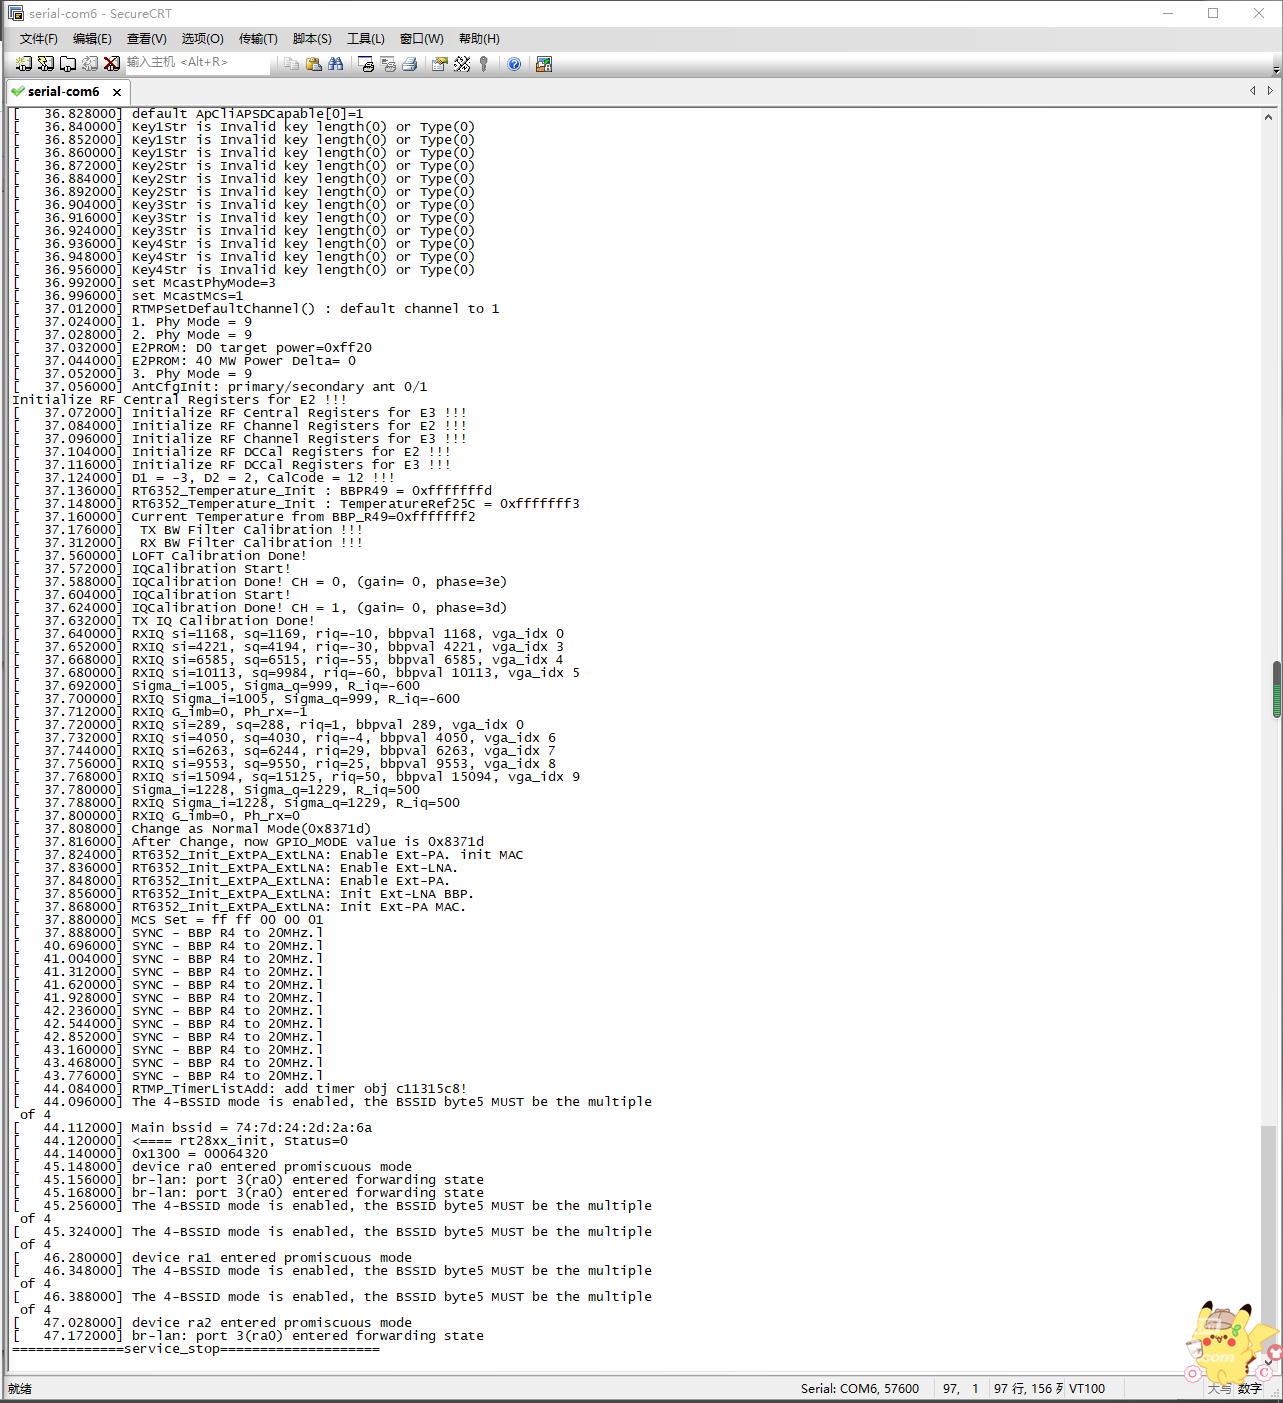Click the vertical scrollbar thumb
Viewport: 1283px width, 1403px height.
1276,689
